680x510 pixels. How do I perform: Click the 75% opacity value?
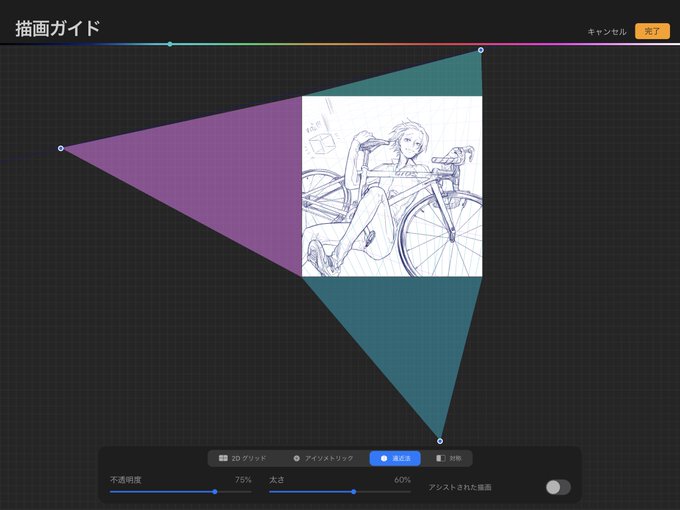[243, 480]
